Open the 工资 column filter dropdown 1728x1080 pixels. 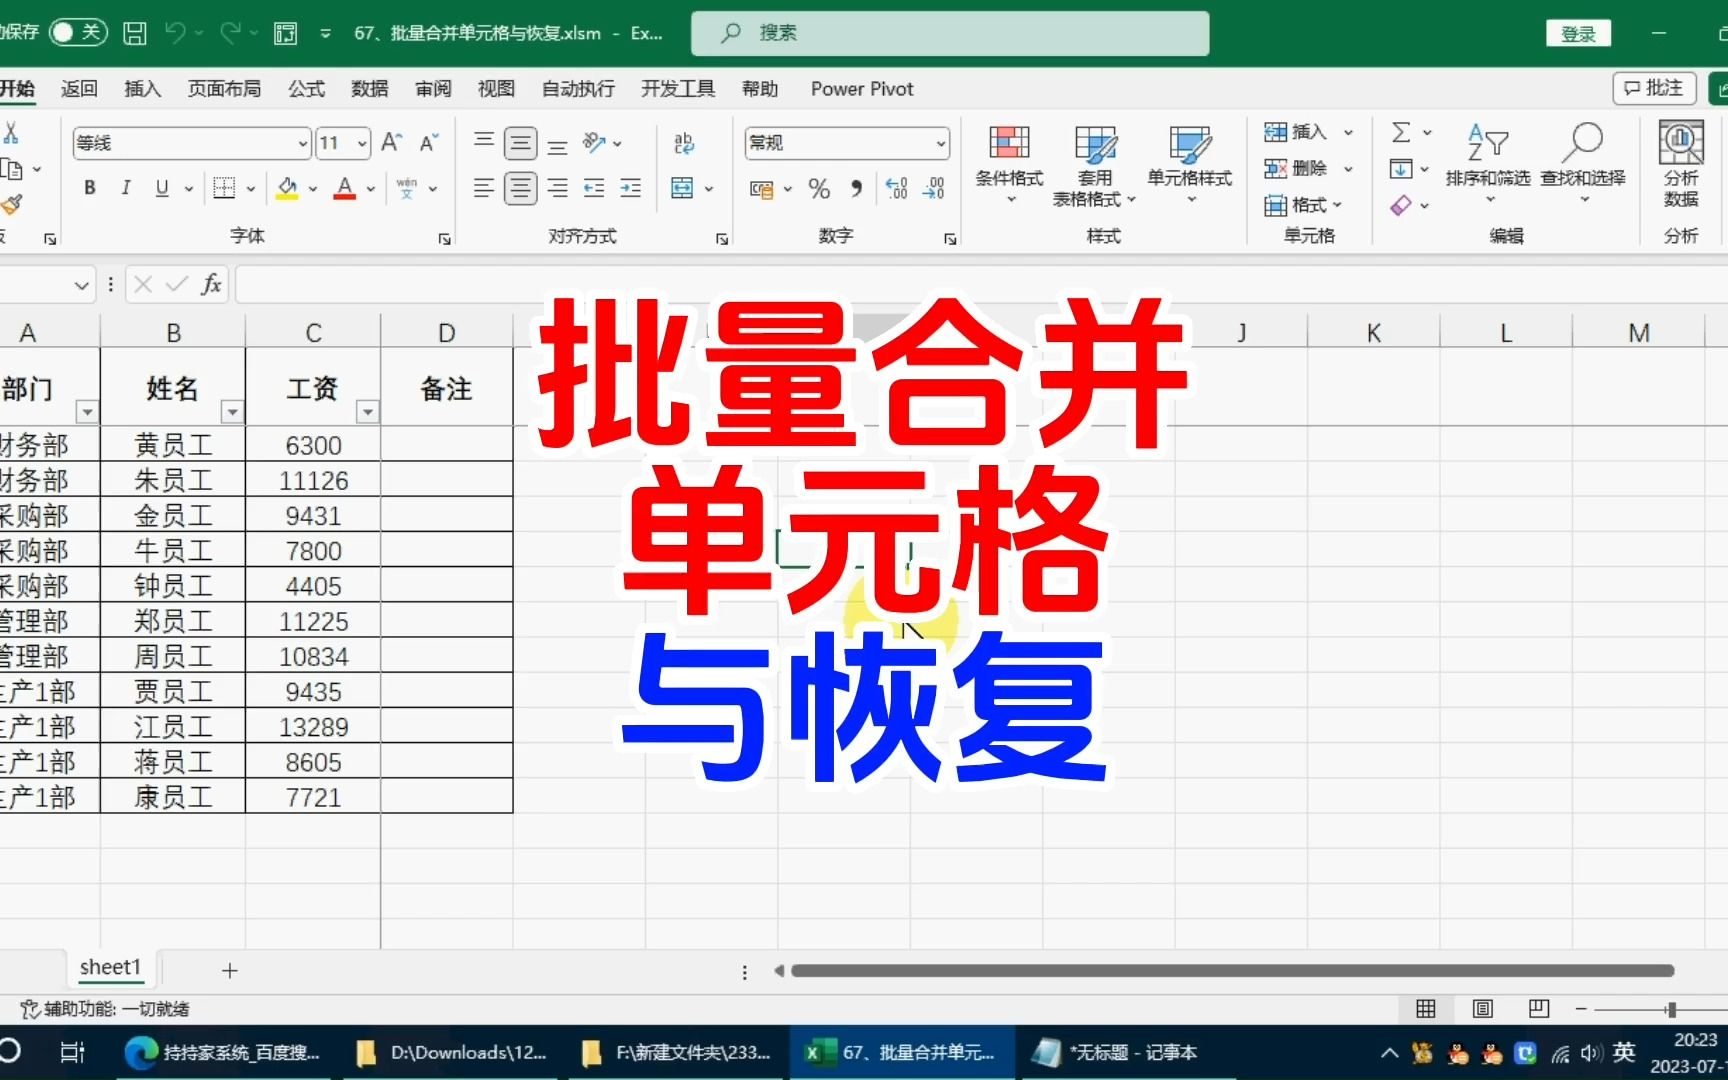click(x=367, y=412)
